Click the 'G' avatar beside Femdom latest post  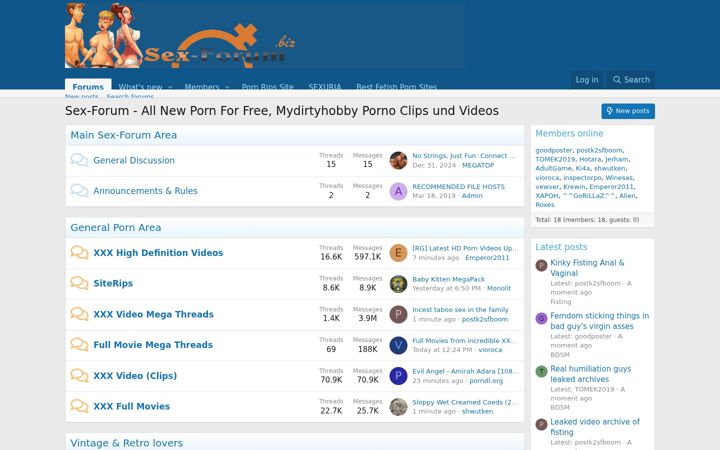coord(541,318)
